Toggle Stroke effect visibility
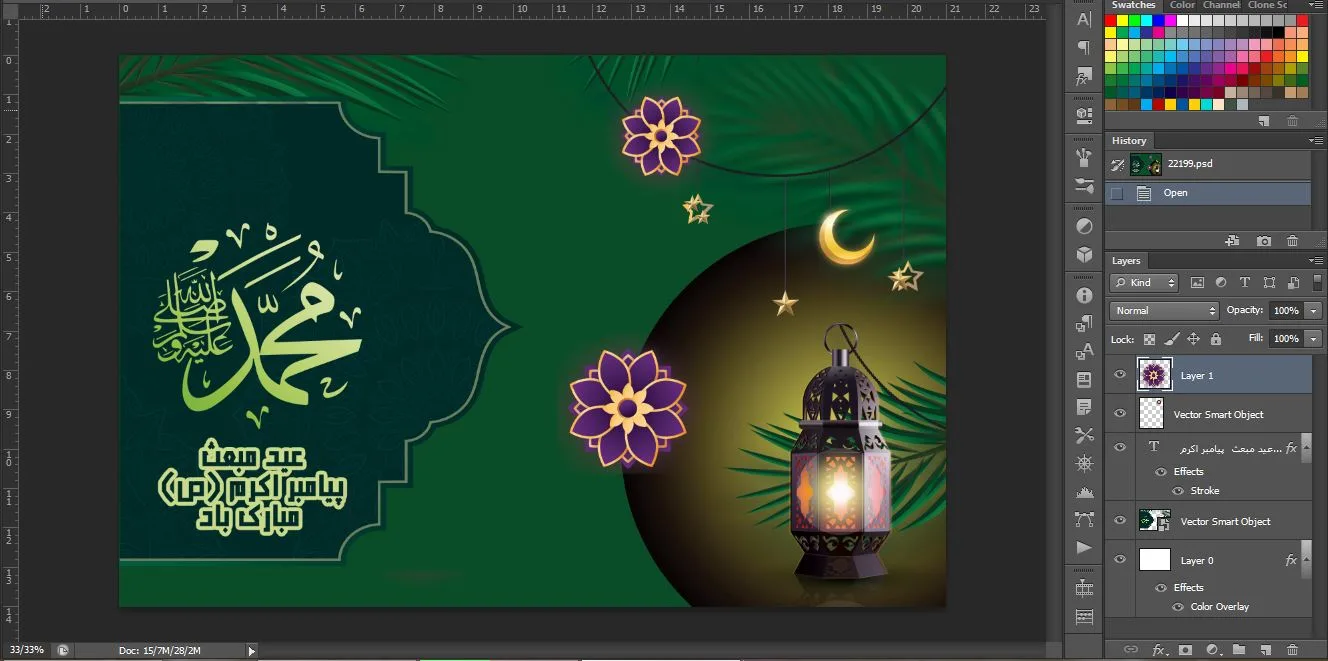The width and height of the screenshot is (1328, 661). (1178, 491)
